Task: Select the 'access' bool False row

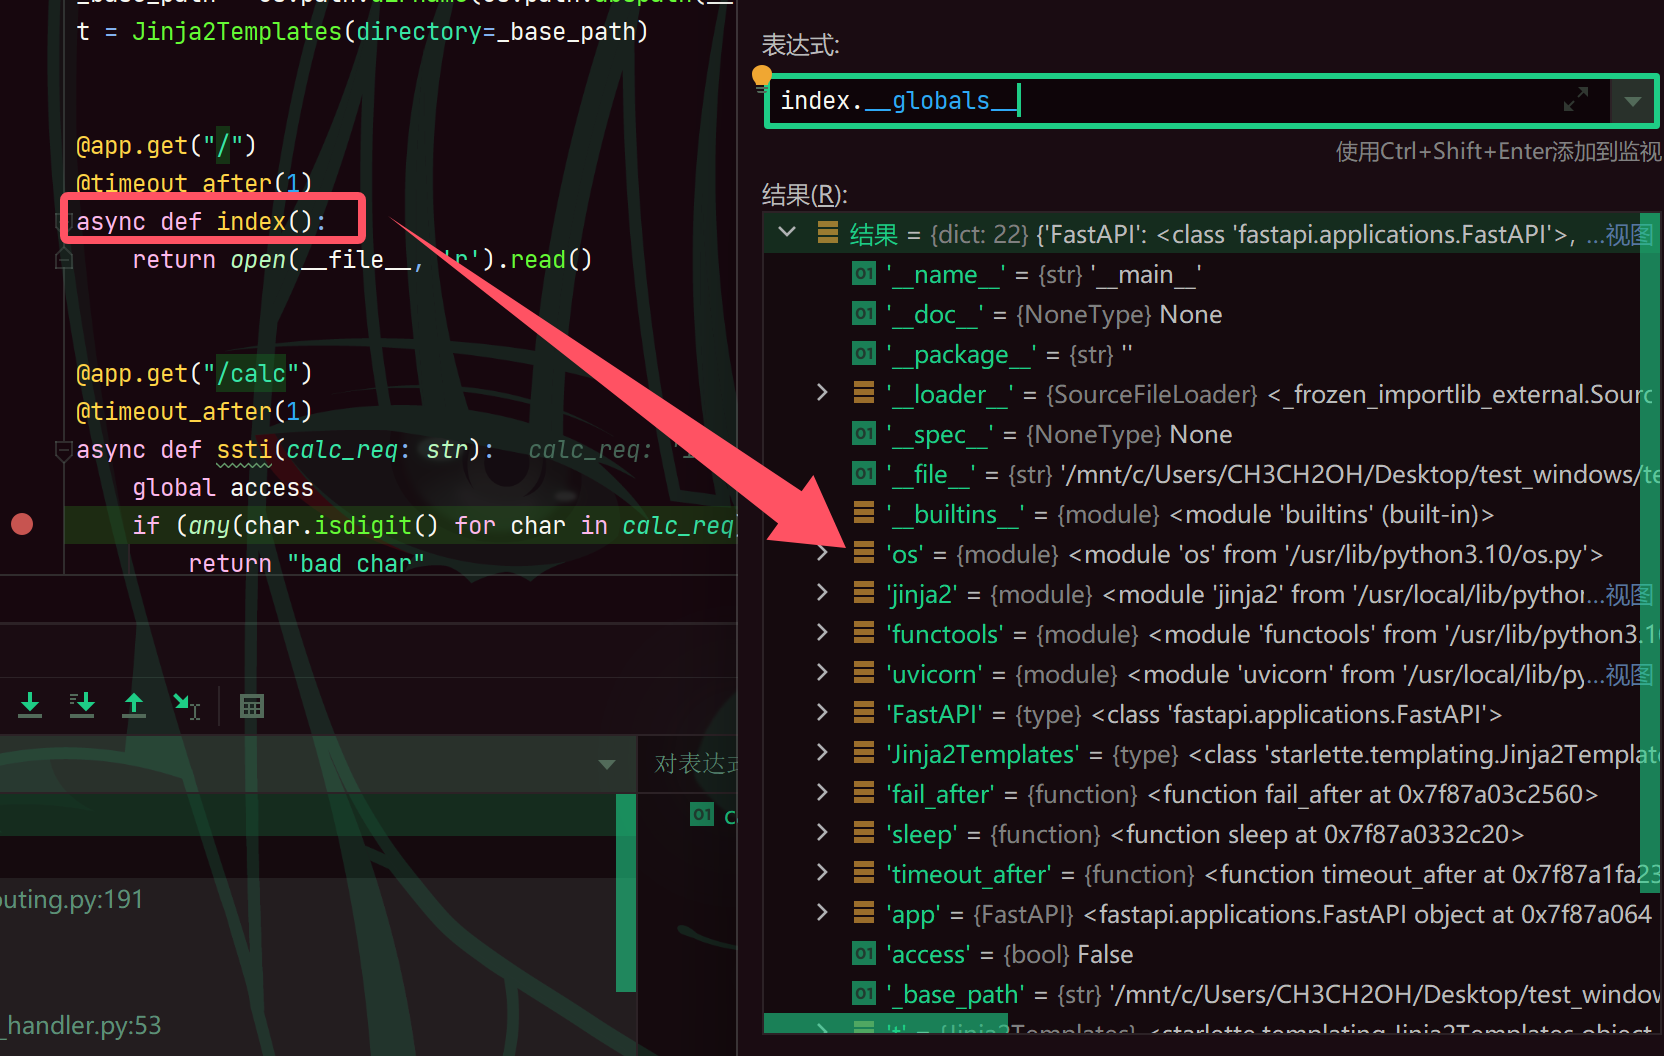Action: 1202,954
